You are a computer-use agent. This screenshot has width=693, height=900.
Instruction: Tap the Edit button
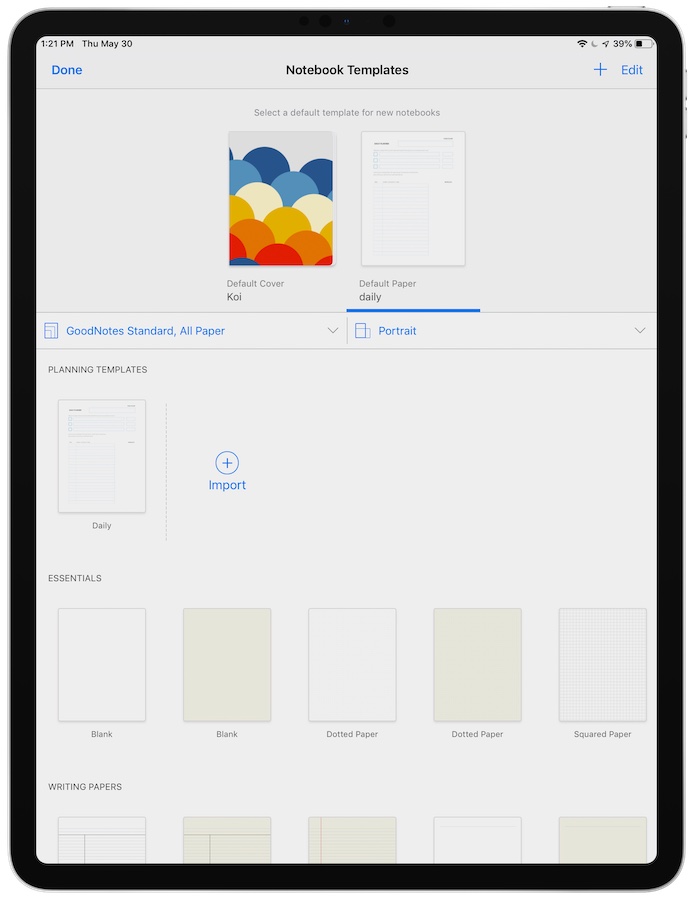coord(632,70)
